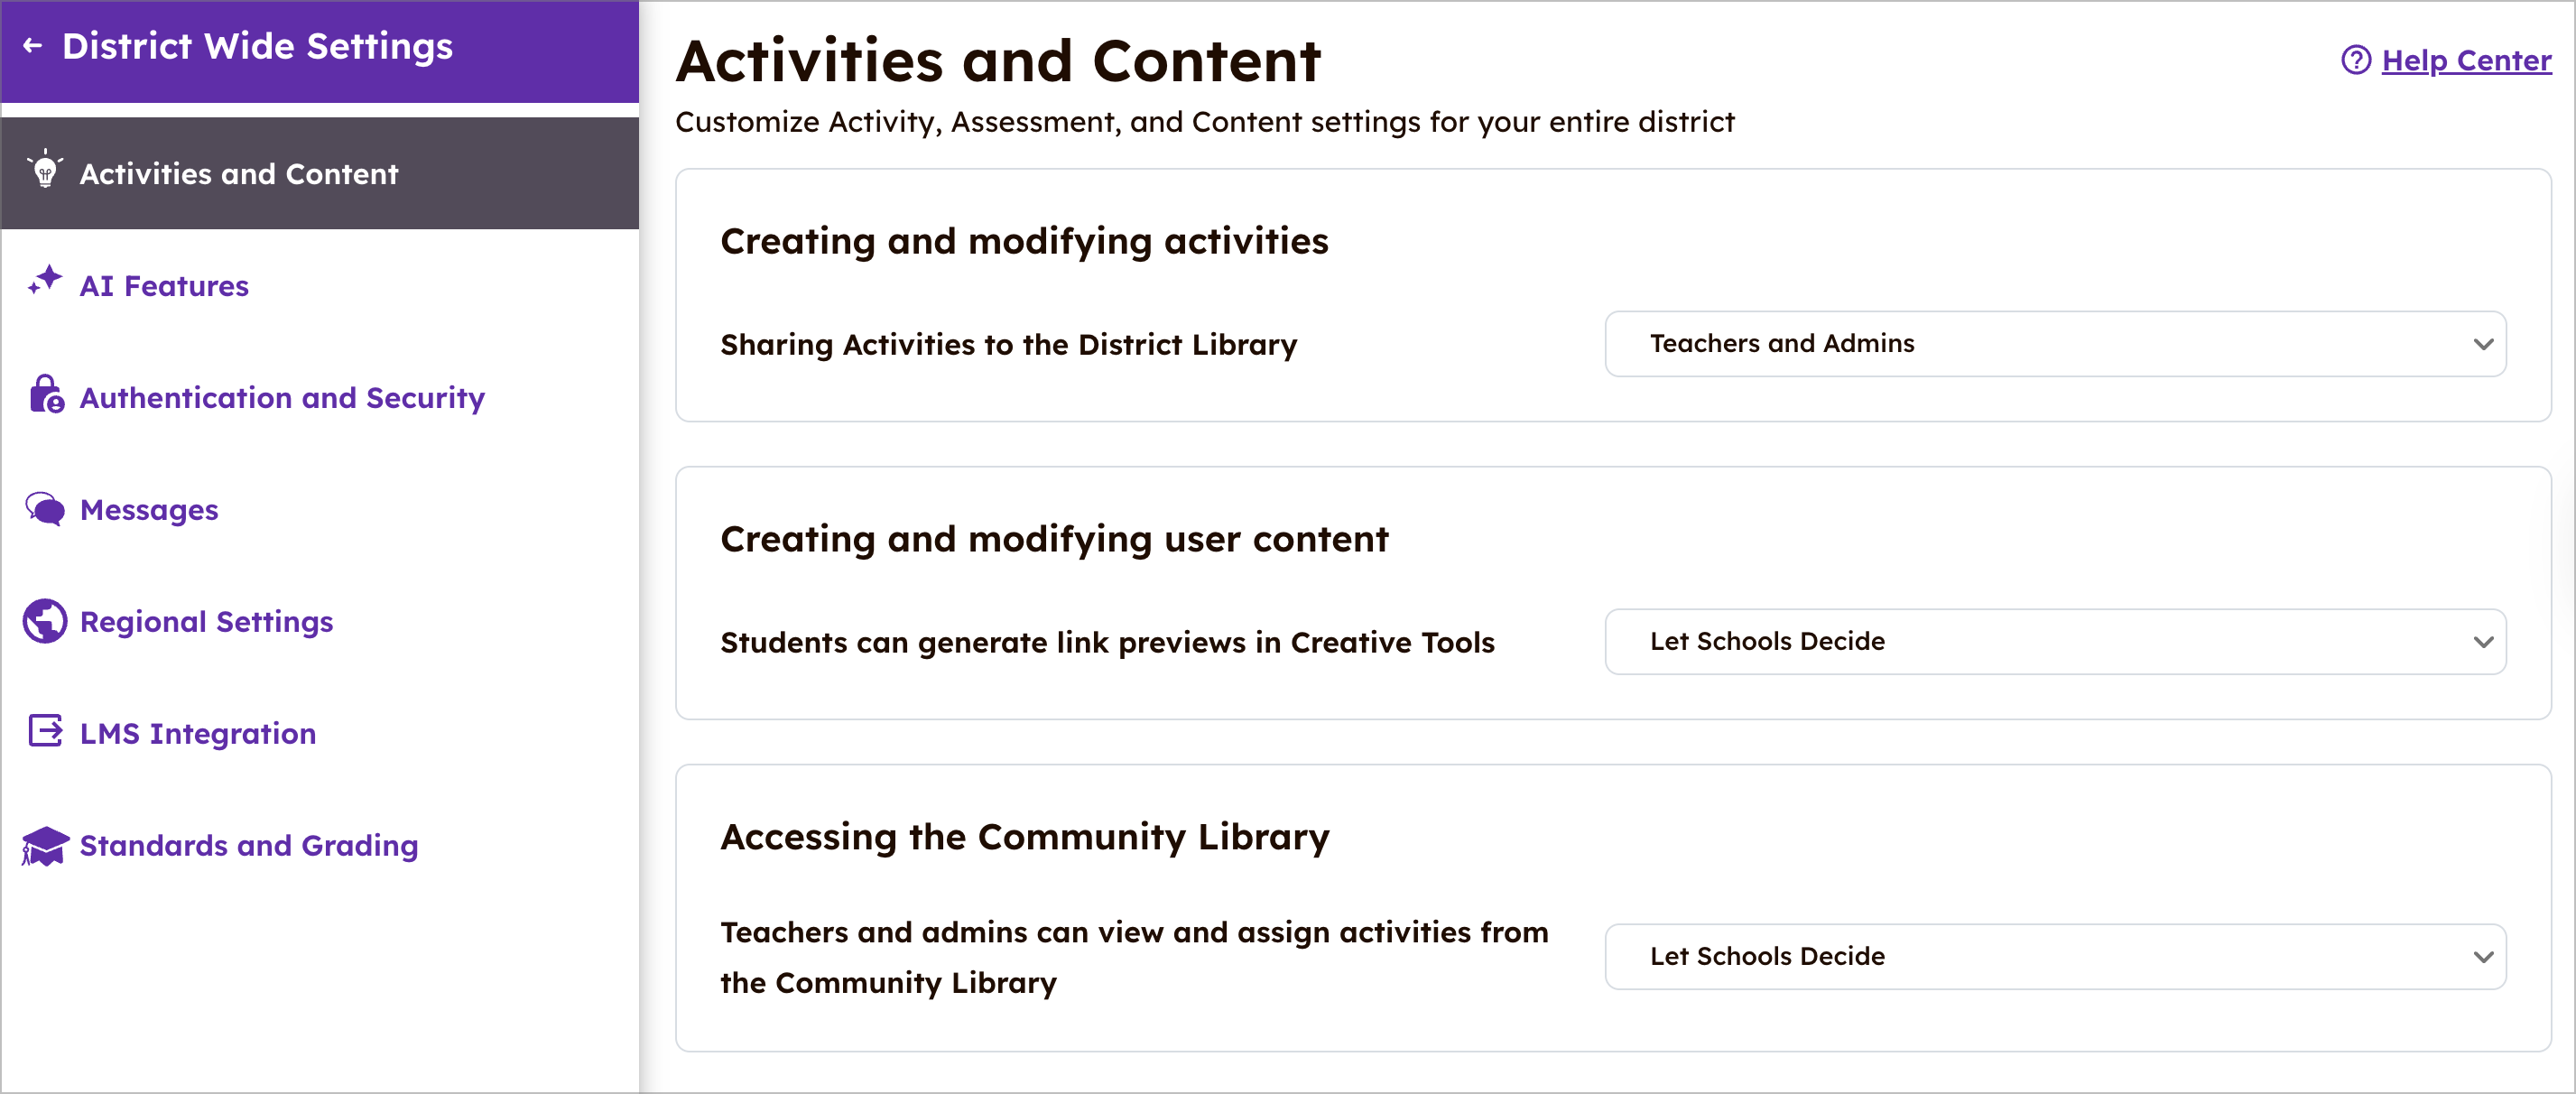Go to Authentication and Security settings
The image size is (2576, 1094).
(x=282, y=398)
